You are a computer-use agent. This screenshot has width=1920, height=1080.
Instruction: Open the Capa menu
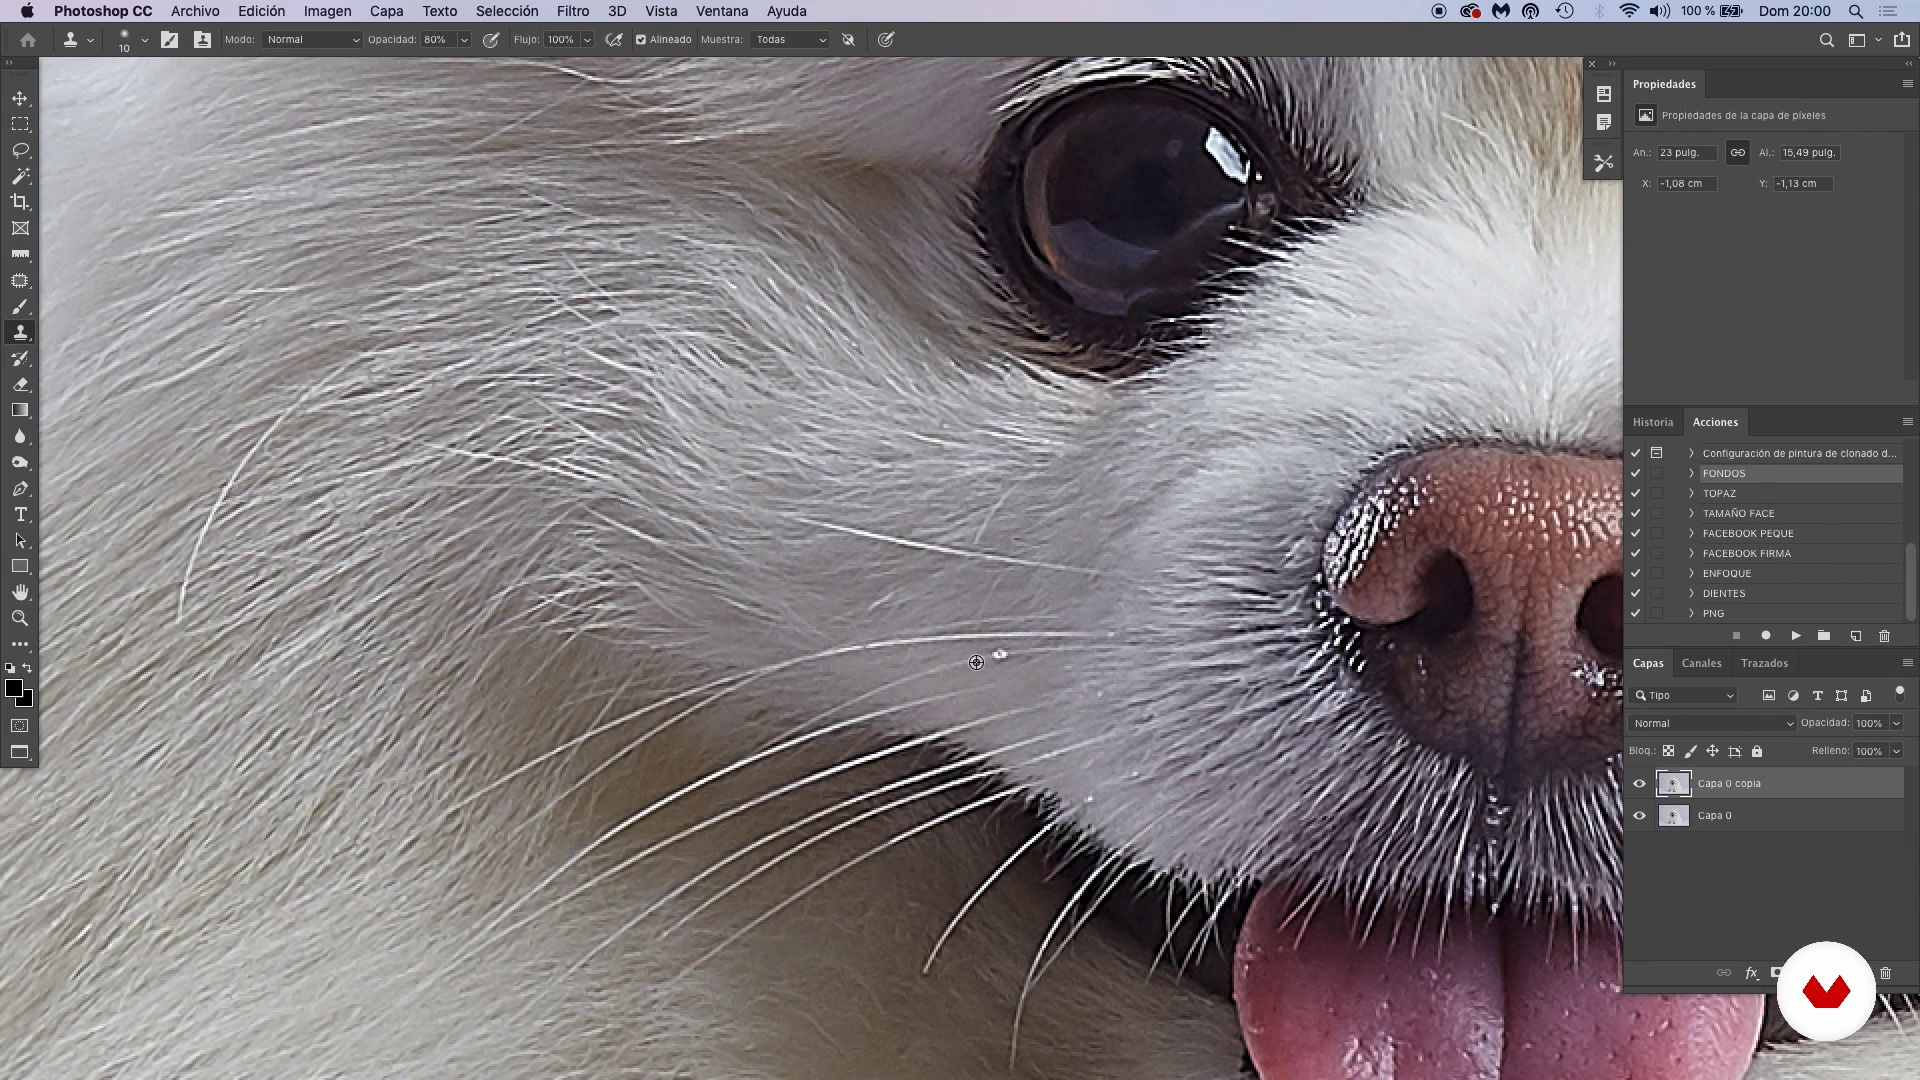386,11
